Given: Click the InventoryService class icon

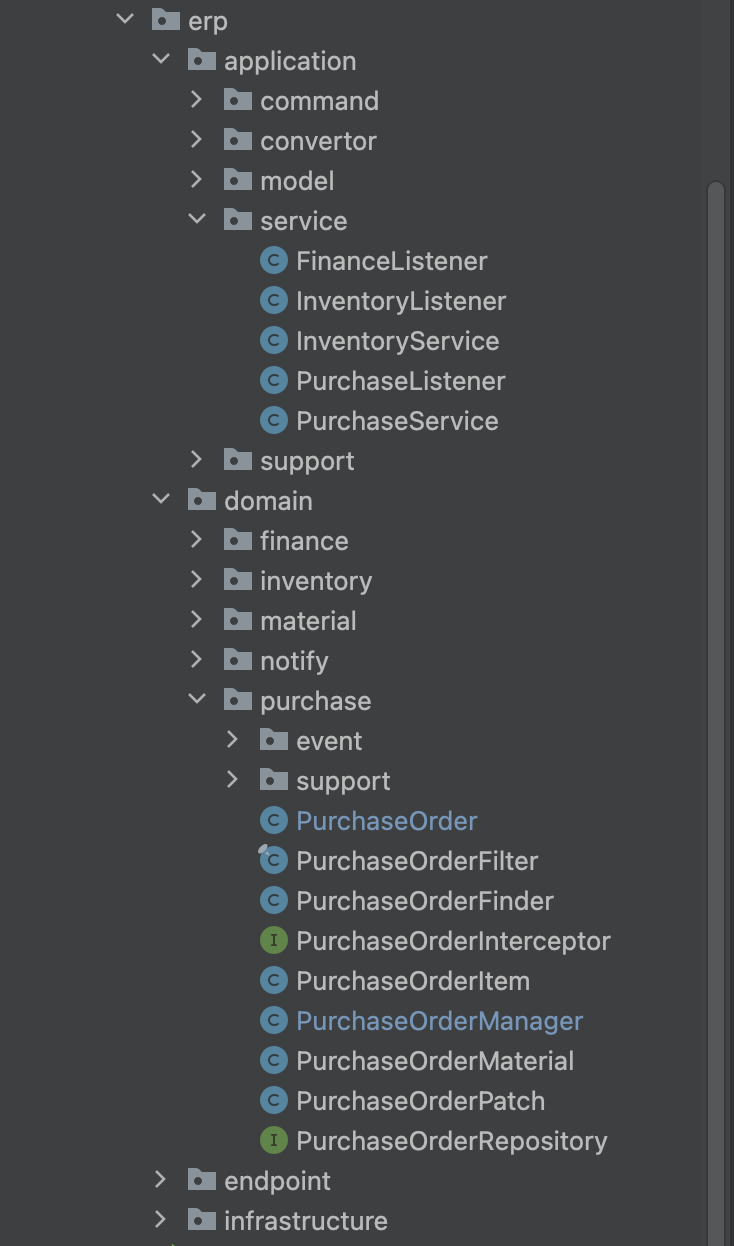Looking at the screenshot, I should pos(273,341).
